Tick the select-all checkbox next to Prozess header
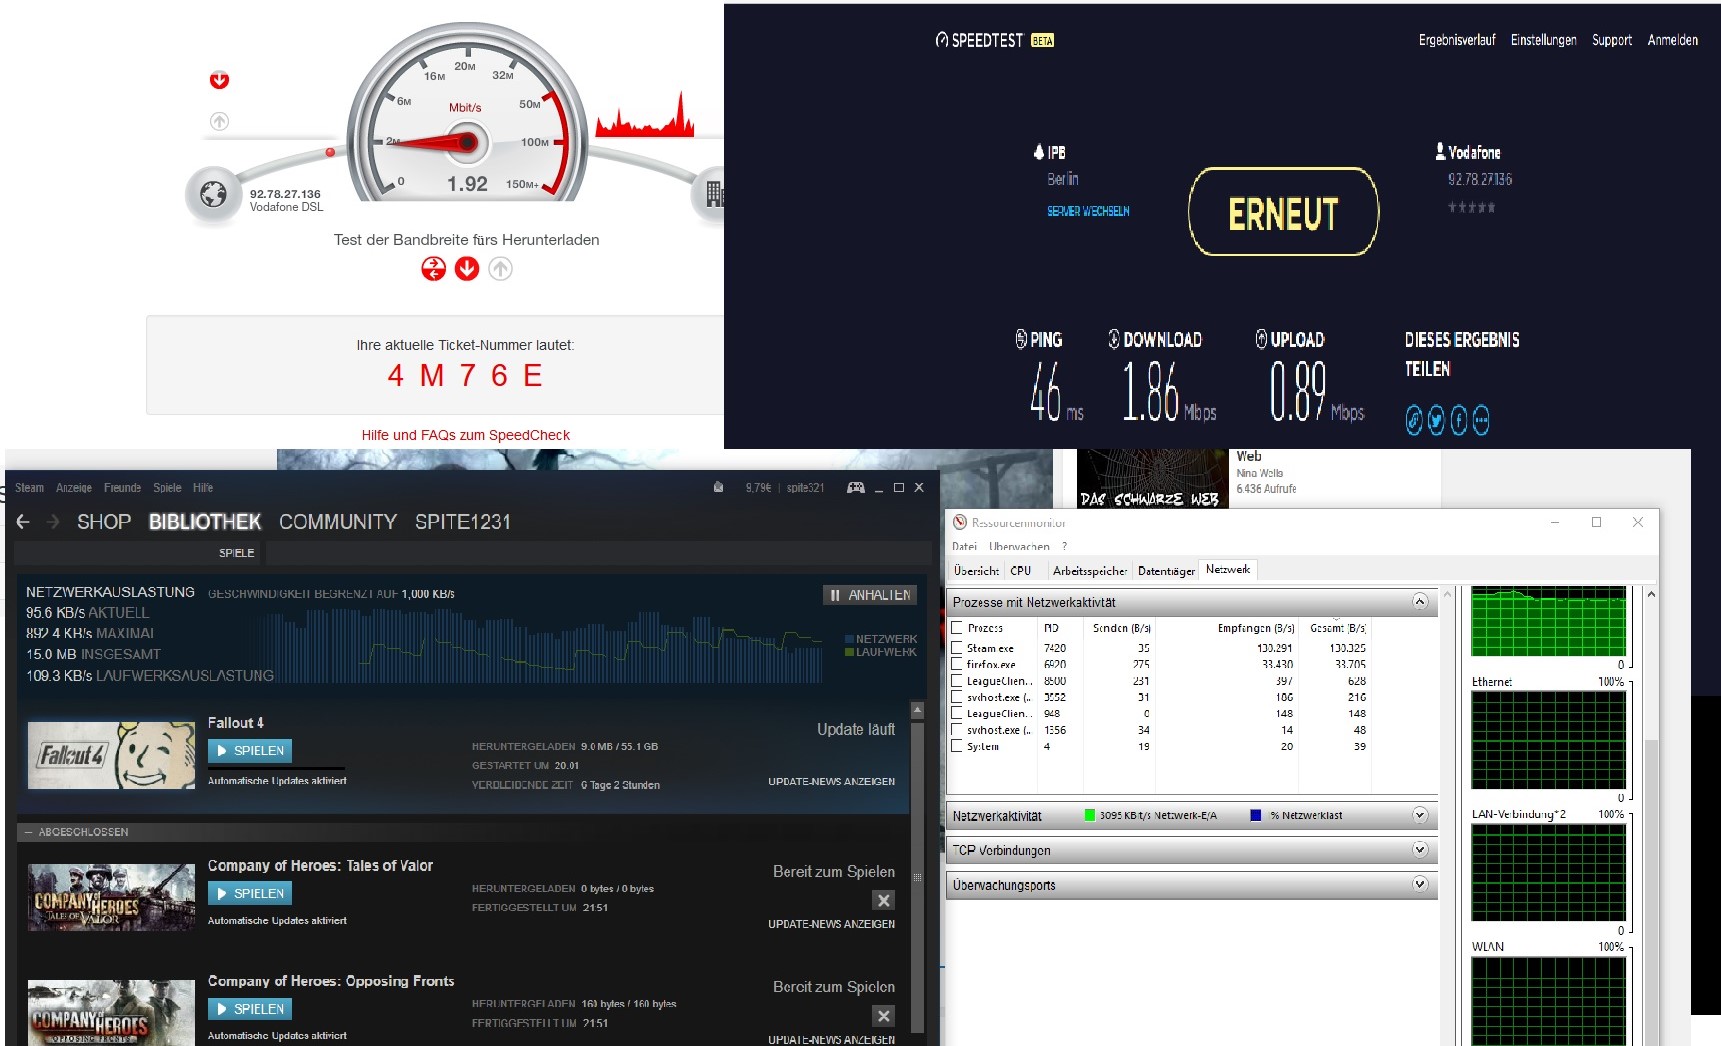 pyautogui.click(x=957, y=628)
